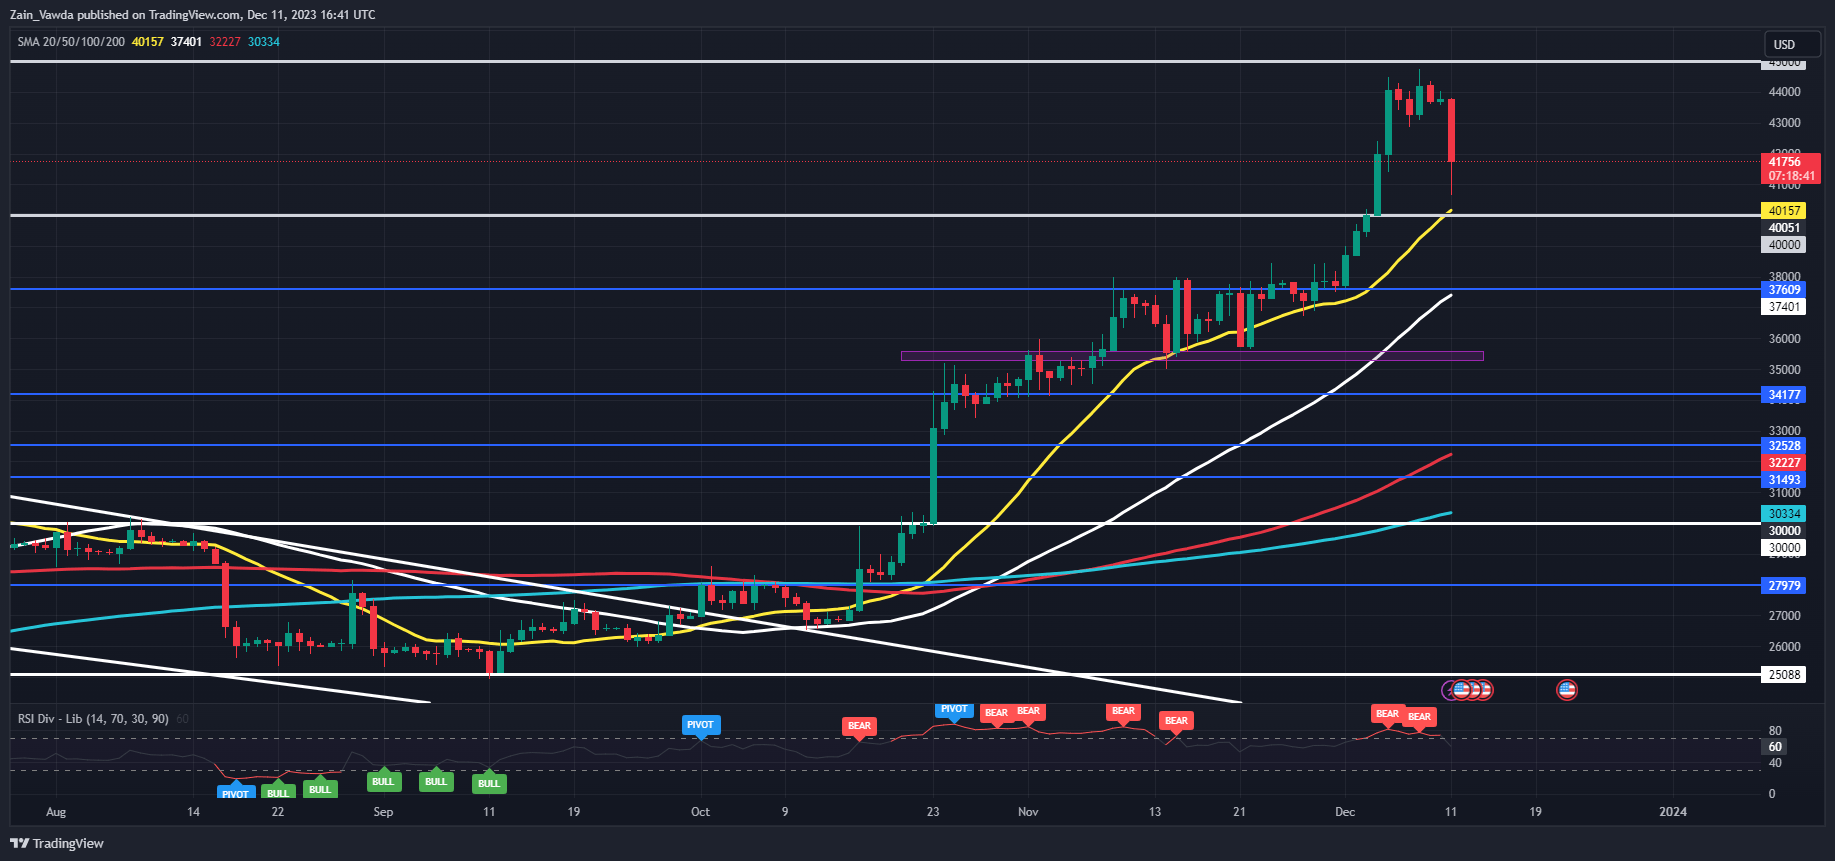This screenshot has height=861, width=1835.
Task: Click the 07:18:41 bar countdown timer
Action: click(x=1790, y=176)
